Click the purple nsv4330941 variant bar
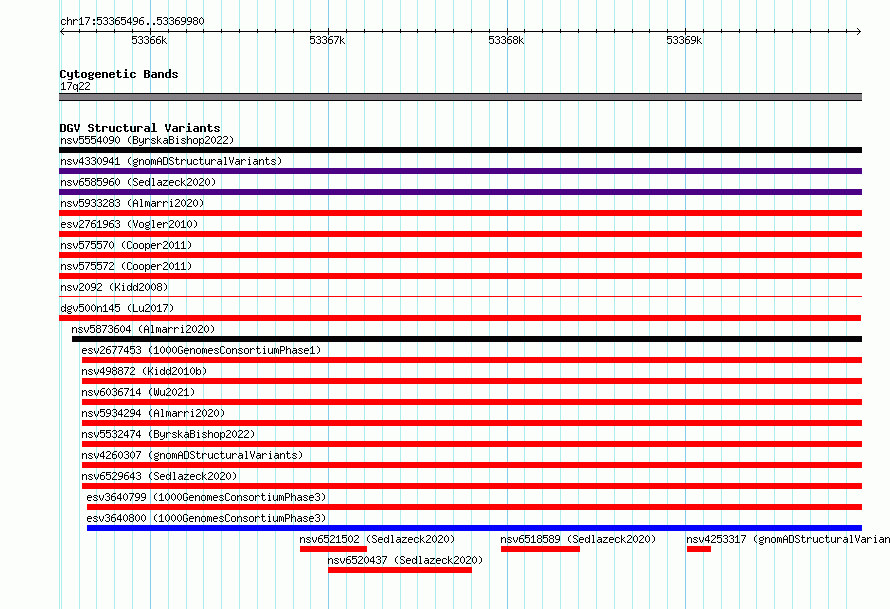The image size is (890, 609). pos(460,171)
